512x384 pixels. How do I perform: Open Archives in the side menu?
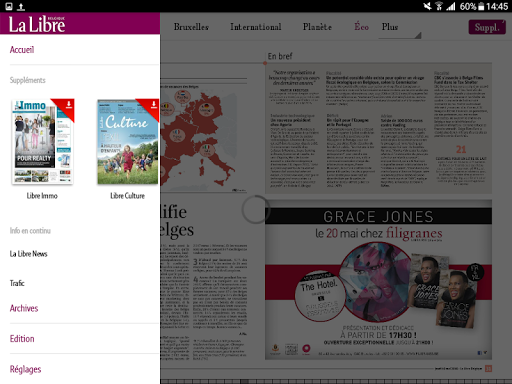tap(24, 308)
